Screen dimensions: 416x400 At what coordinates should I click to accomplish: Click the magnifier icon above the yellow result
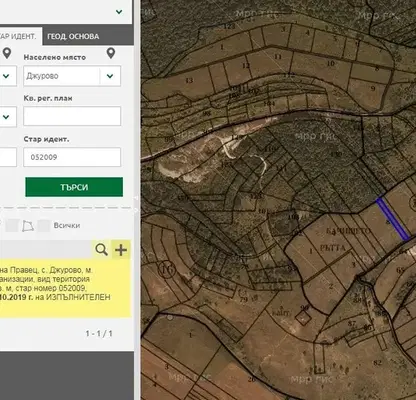(x=101, y=249)
